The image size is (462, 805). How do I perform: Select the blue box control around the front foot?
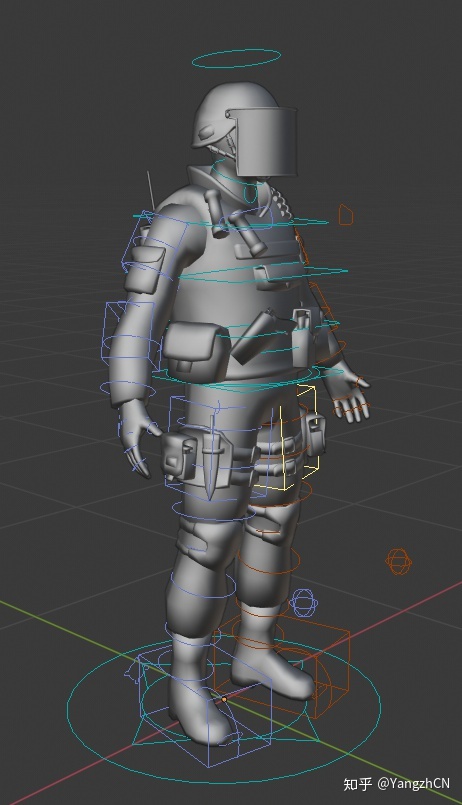pos(205,707)
